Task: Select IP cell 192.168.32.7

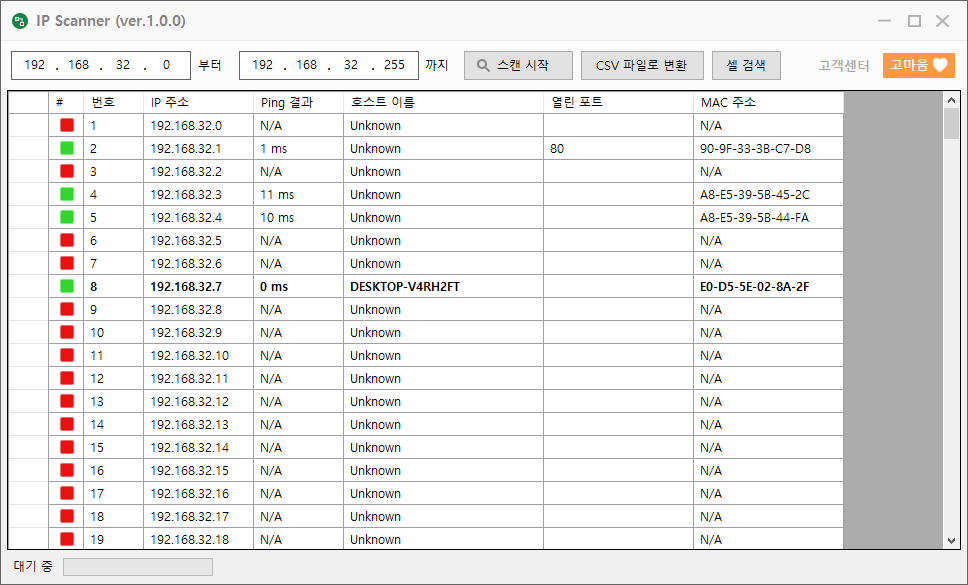Action: [198, 286]
